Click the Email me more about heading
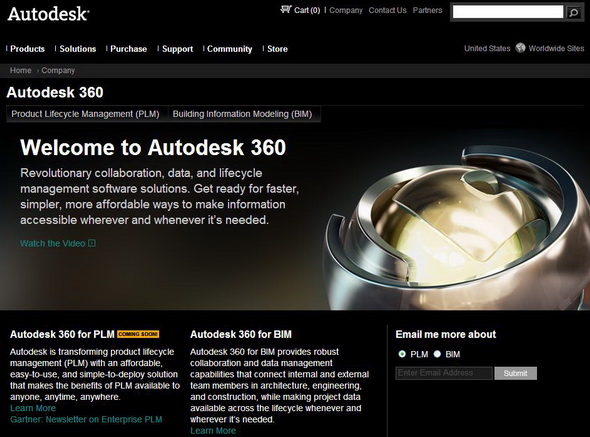The height and width of the screenshot is (437, 590). click(x=446, y=334)
